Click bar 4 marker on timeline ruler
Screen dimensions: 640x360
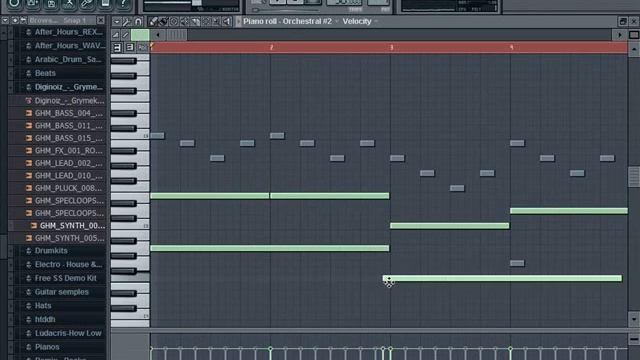[x=511, y=47]
